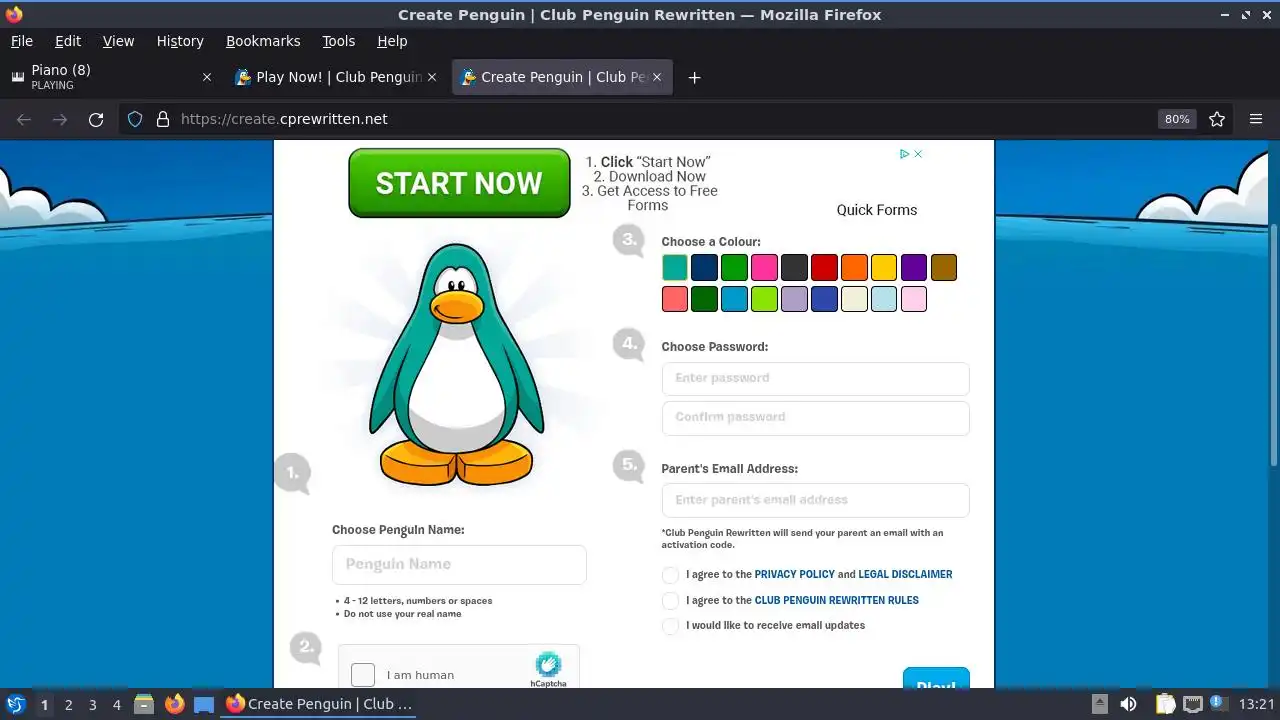
Task: Focus the Enter password field
Action: point(815,379)
